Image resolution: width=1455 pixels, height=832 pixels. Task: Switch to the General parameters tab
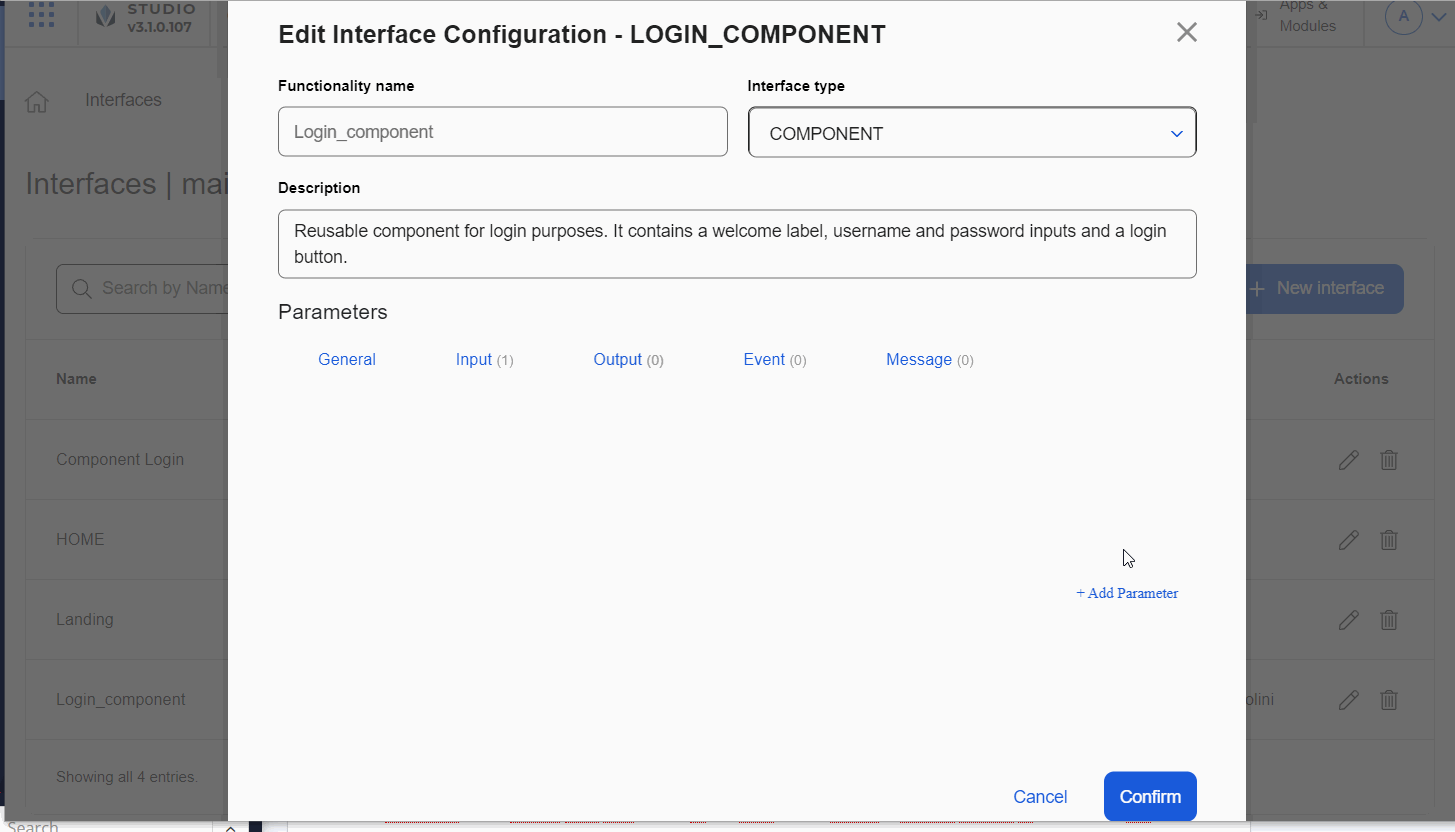point(346,360)
